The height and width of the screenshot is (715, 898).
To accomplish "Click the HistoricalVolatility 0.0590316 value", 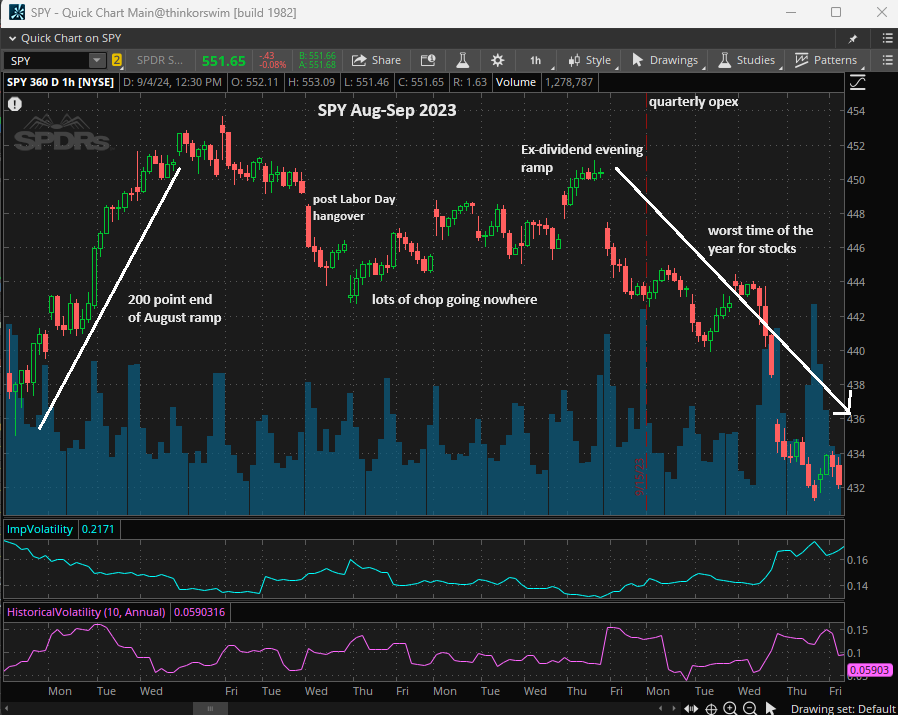I will pos(199,612).
